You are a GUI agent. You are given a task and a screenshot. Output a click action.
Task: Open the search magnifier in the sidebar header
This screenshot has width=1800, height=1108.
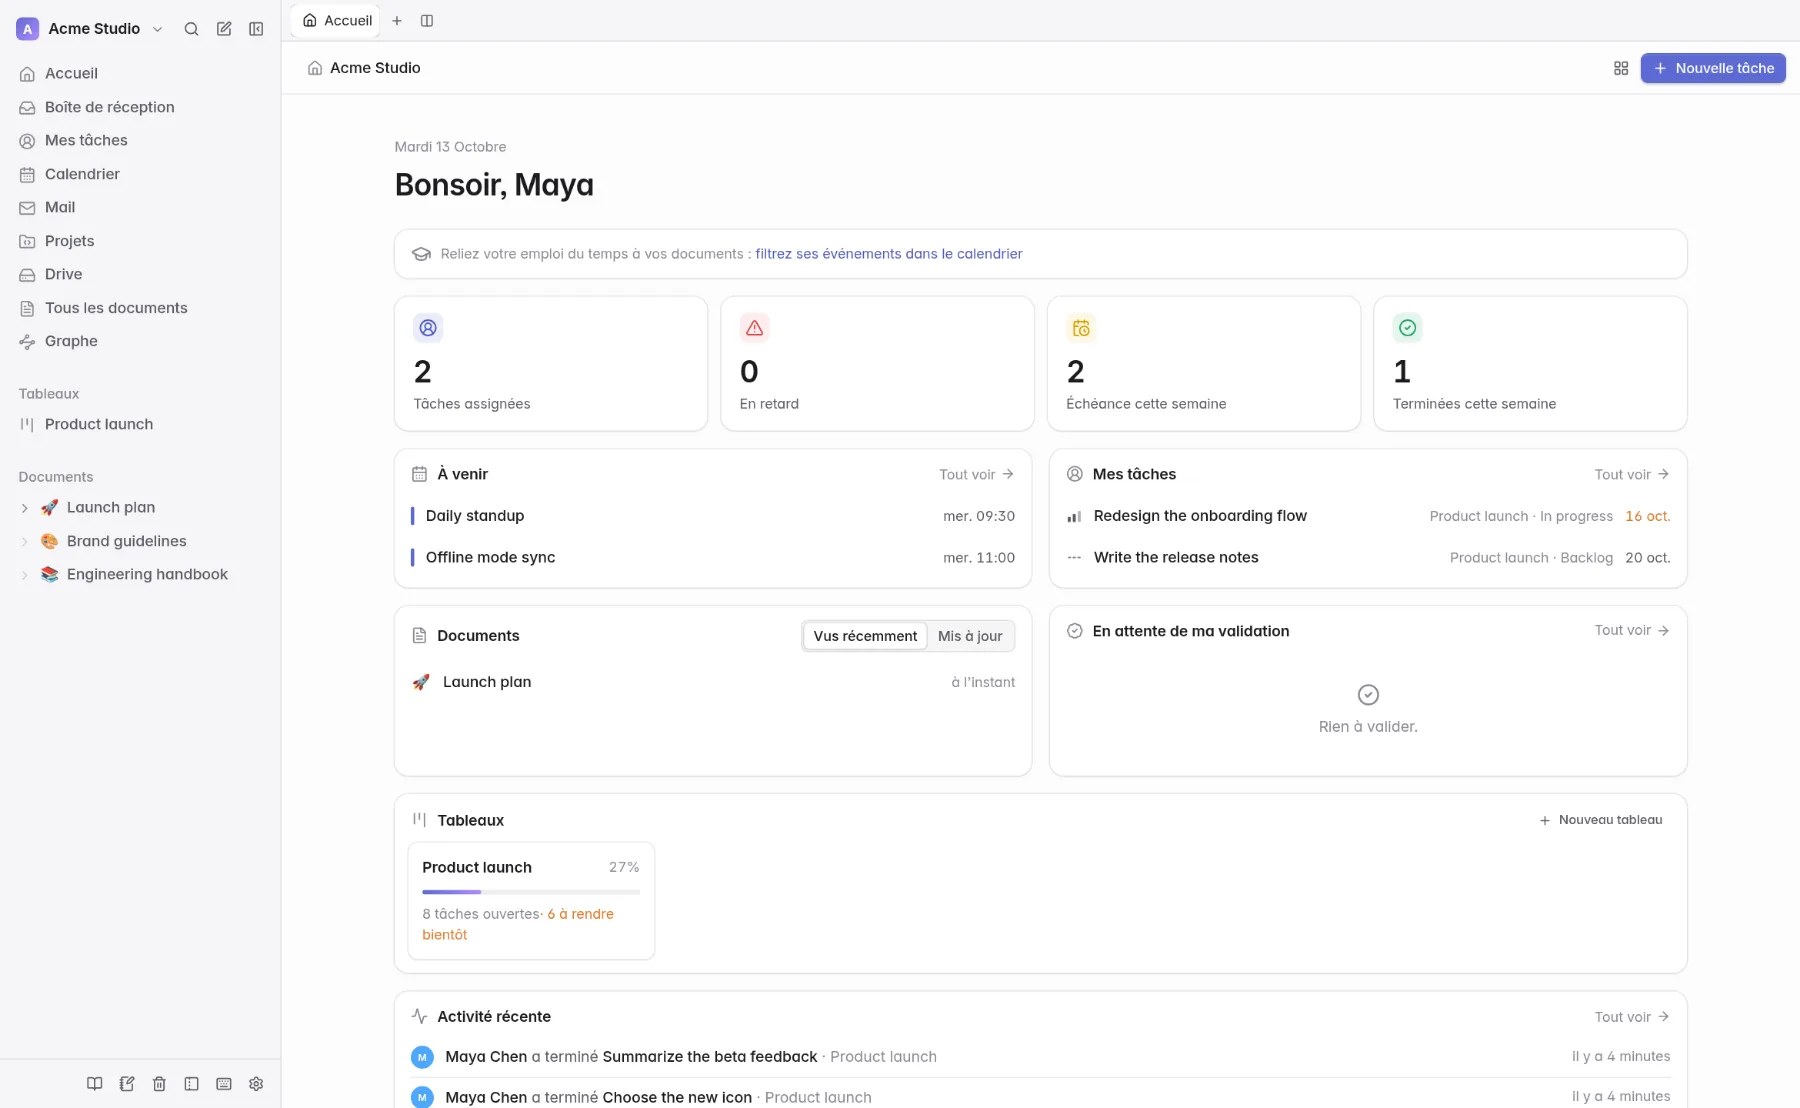click(x=191, y=29)
